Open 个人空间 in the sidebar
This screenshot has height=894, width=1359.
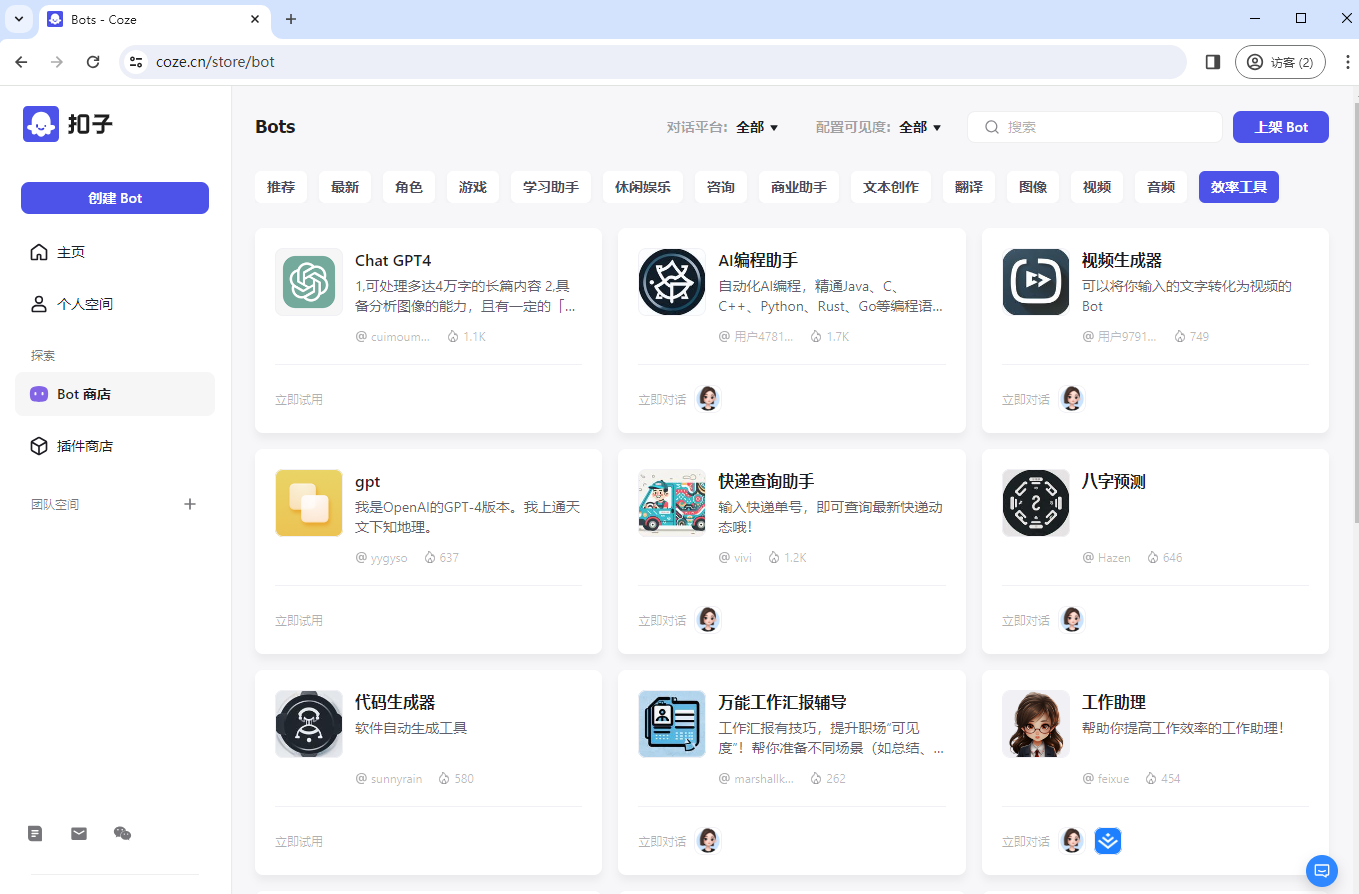[x=115, y=304]
